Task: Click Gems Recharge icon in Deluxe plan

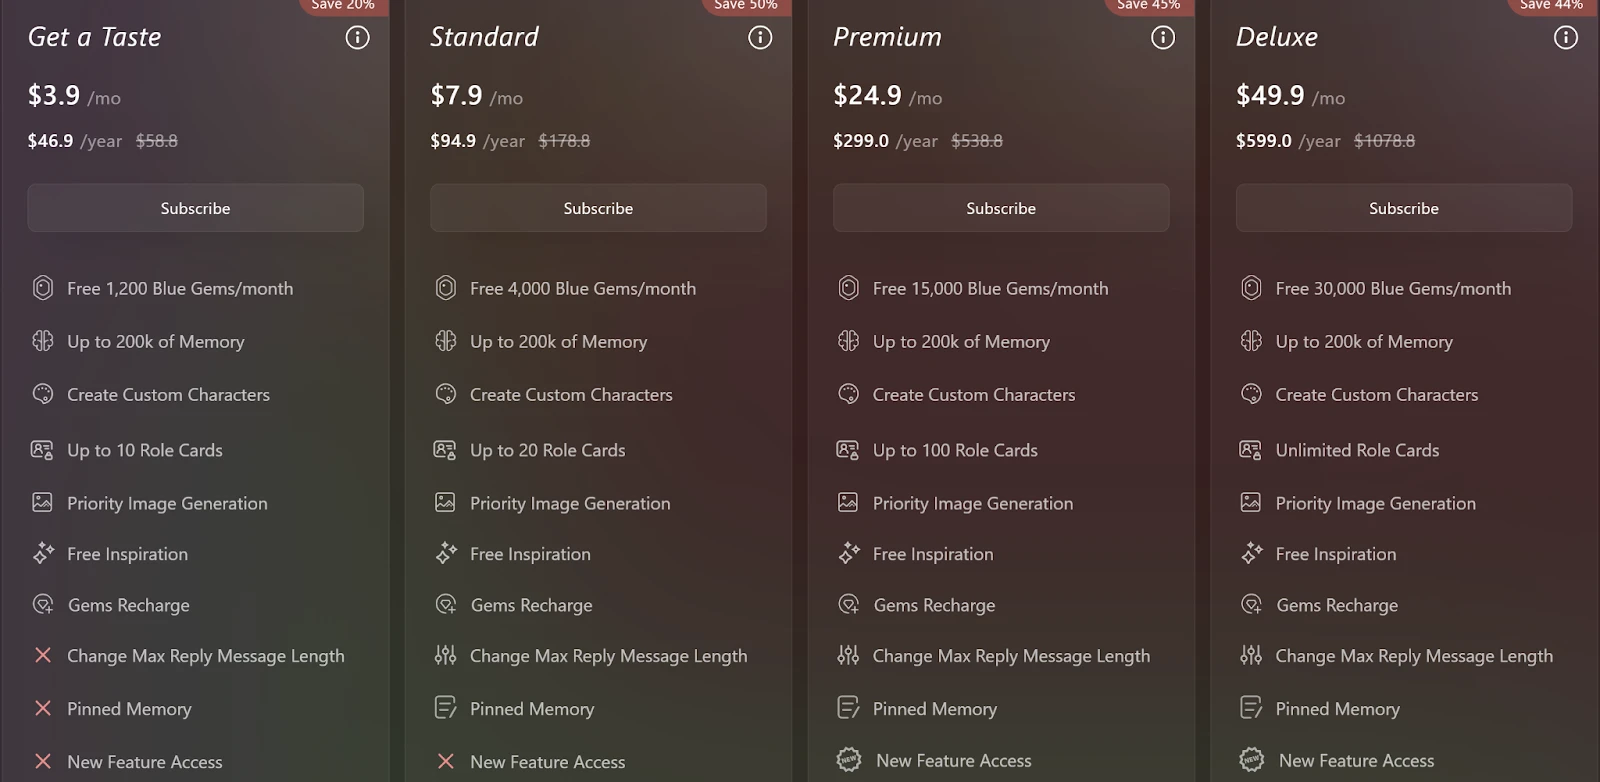Action: [1251, 604]
